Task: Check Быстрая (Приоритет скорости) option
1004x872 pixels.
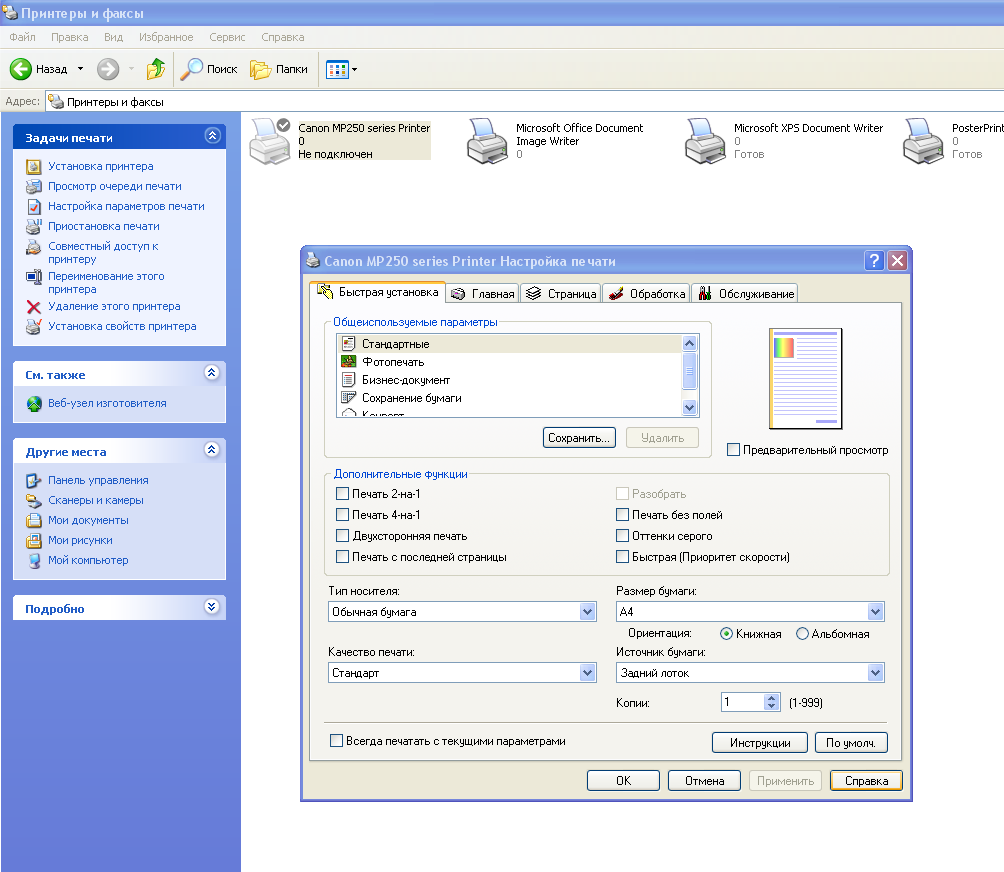Action: click(622, 557)
